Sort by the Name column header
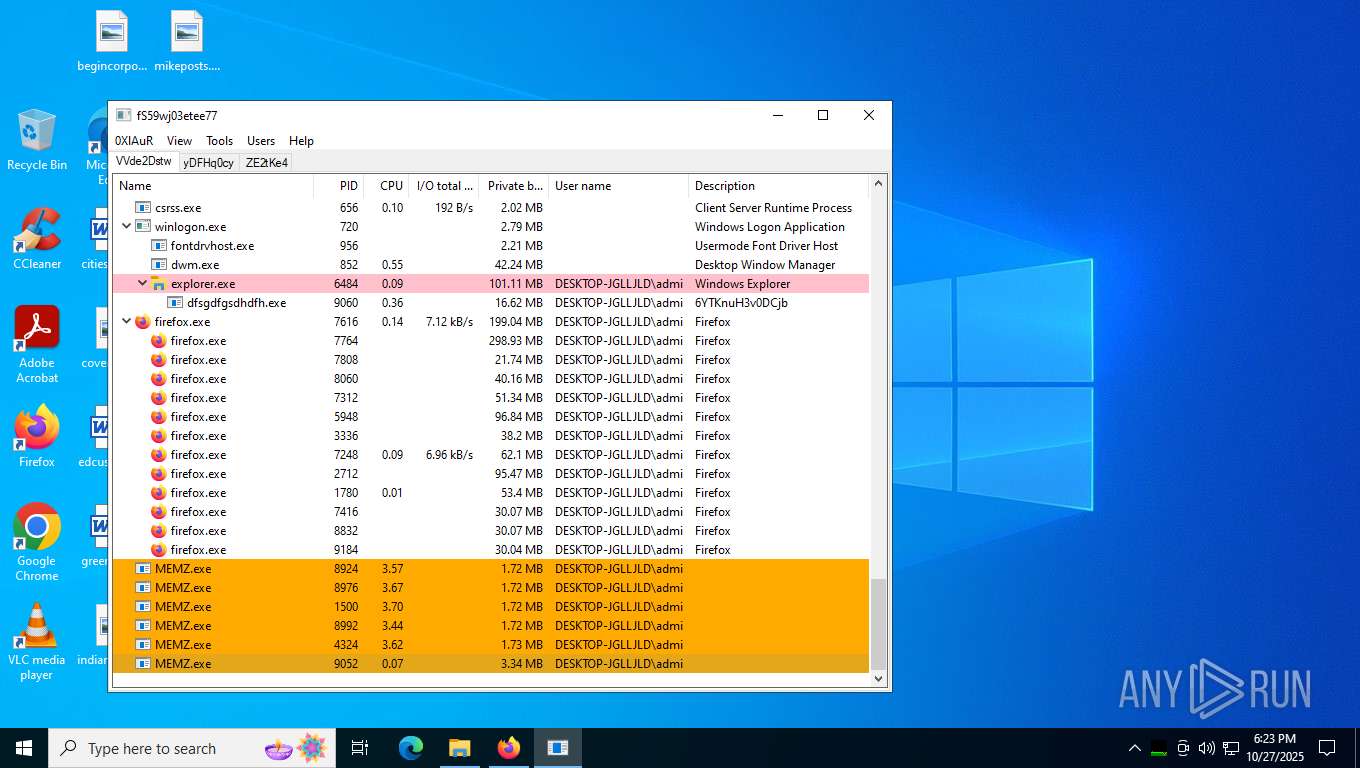 (x=213, y=186)
